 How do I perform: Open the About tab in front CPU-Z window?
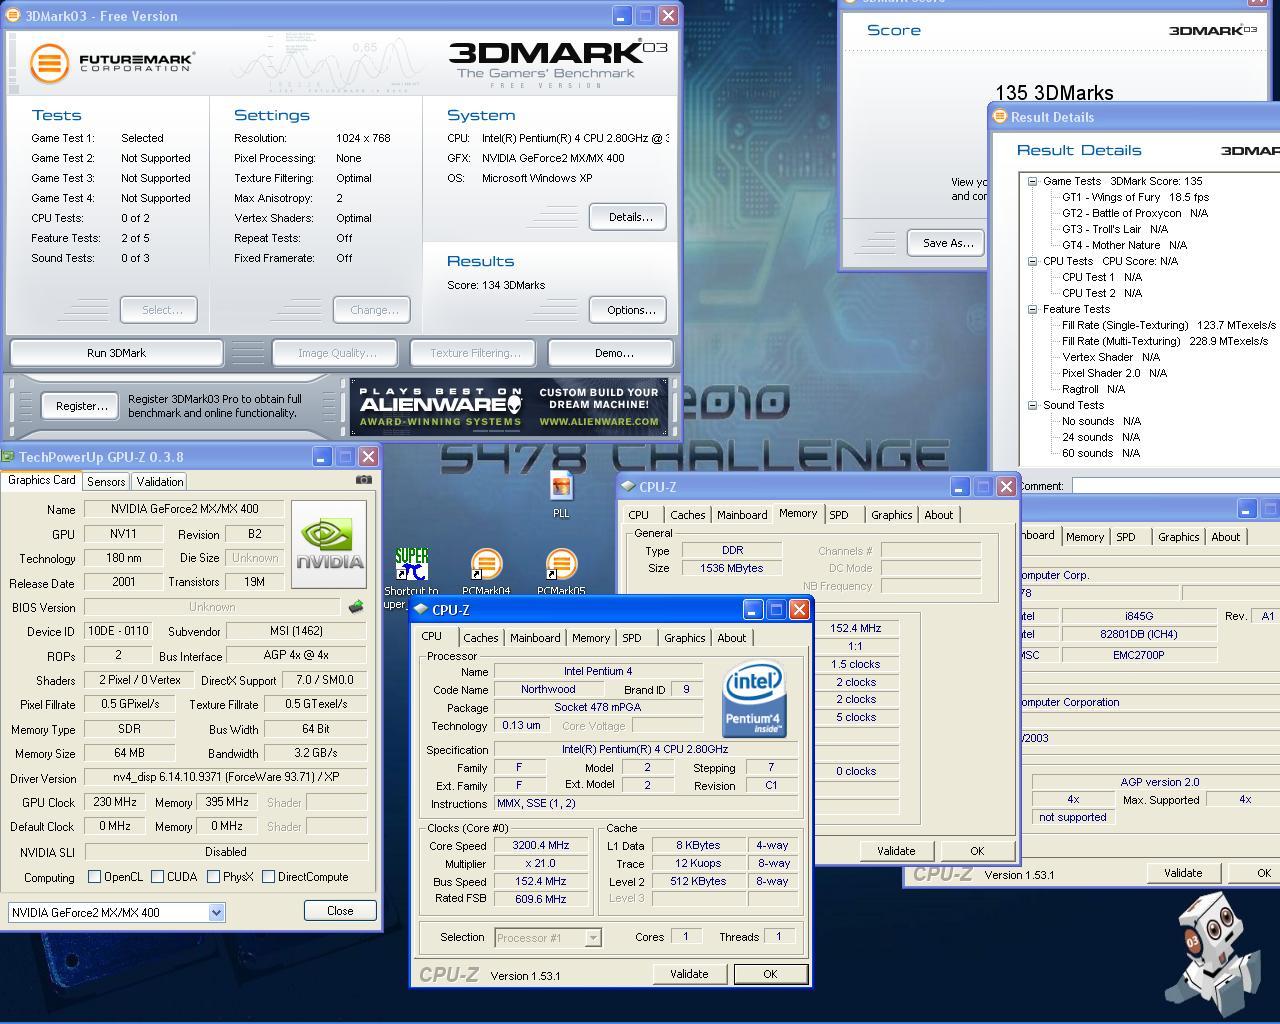tap(731, 638)
